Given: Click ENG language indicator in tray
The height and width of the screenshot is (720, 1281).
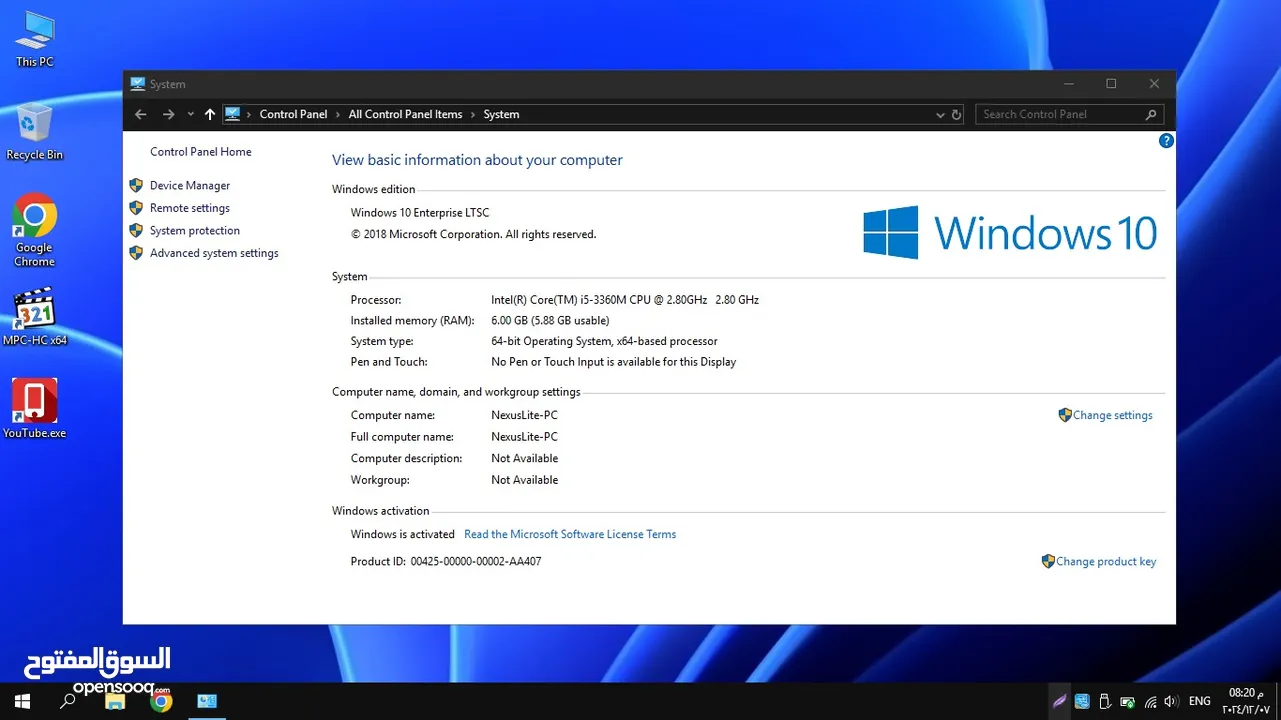Looking at the screenshot, I should [x=1200, y=701].
